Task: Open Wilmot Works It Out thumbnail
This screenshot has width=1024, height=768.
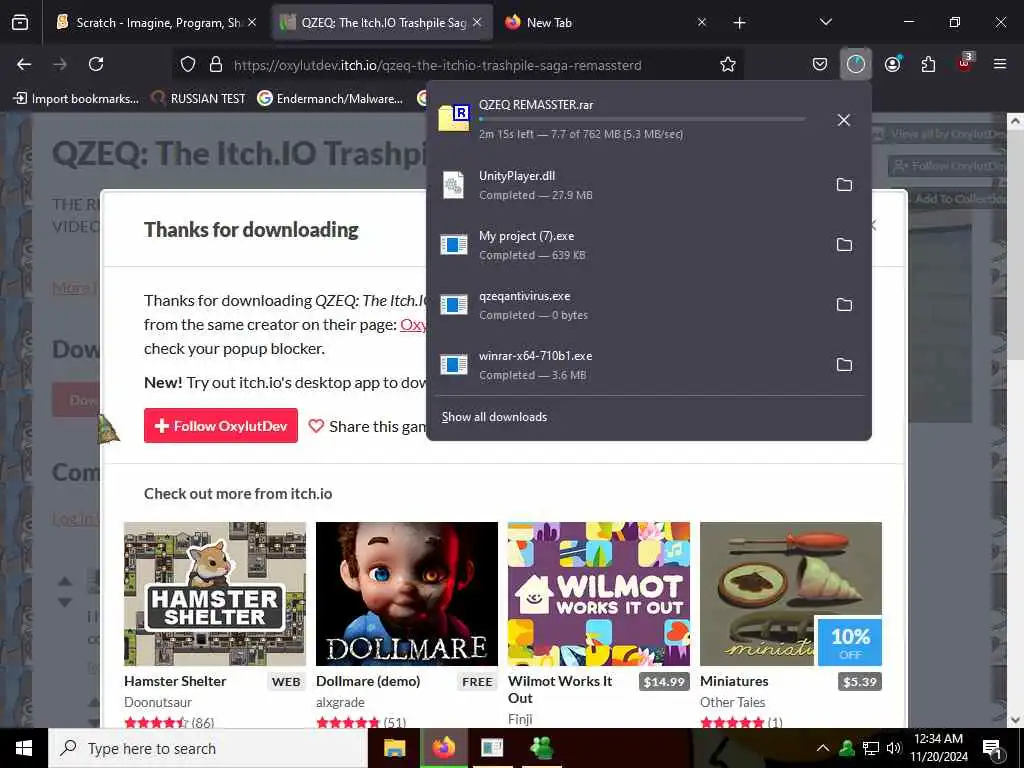Action: 599,594
